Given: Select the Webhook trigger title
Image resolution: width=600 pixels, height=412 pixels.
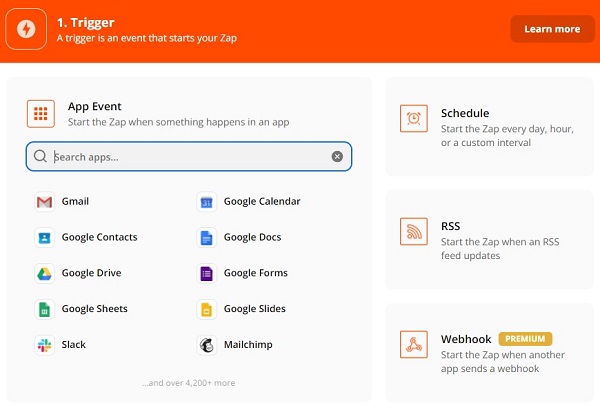Looking at the screenshot, I should coord(466,339).
